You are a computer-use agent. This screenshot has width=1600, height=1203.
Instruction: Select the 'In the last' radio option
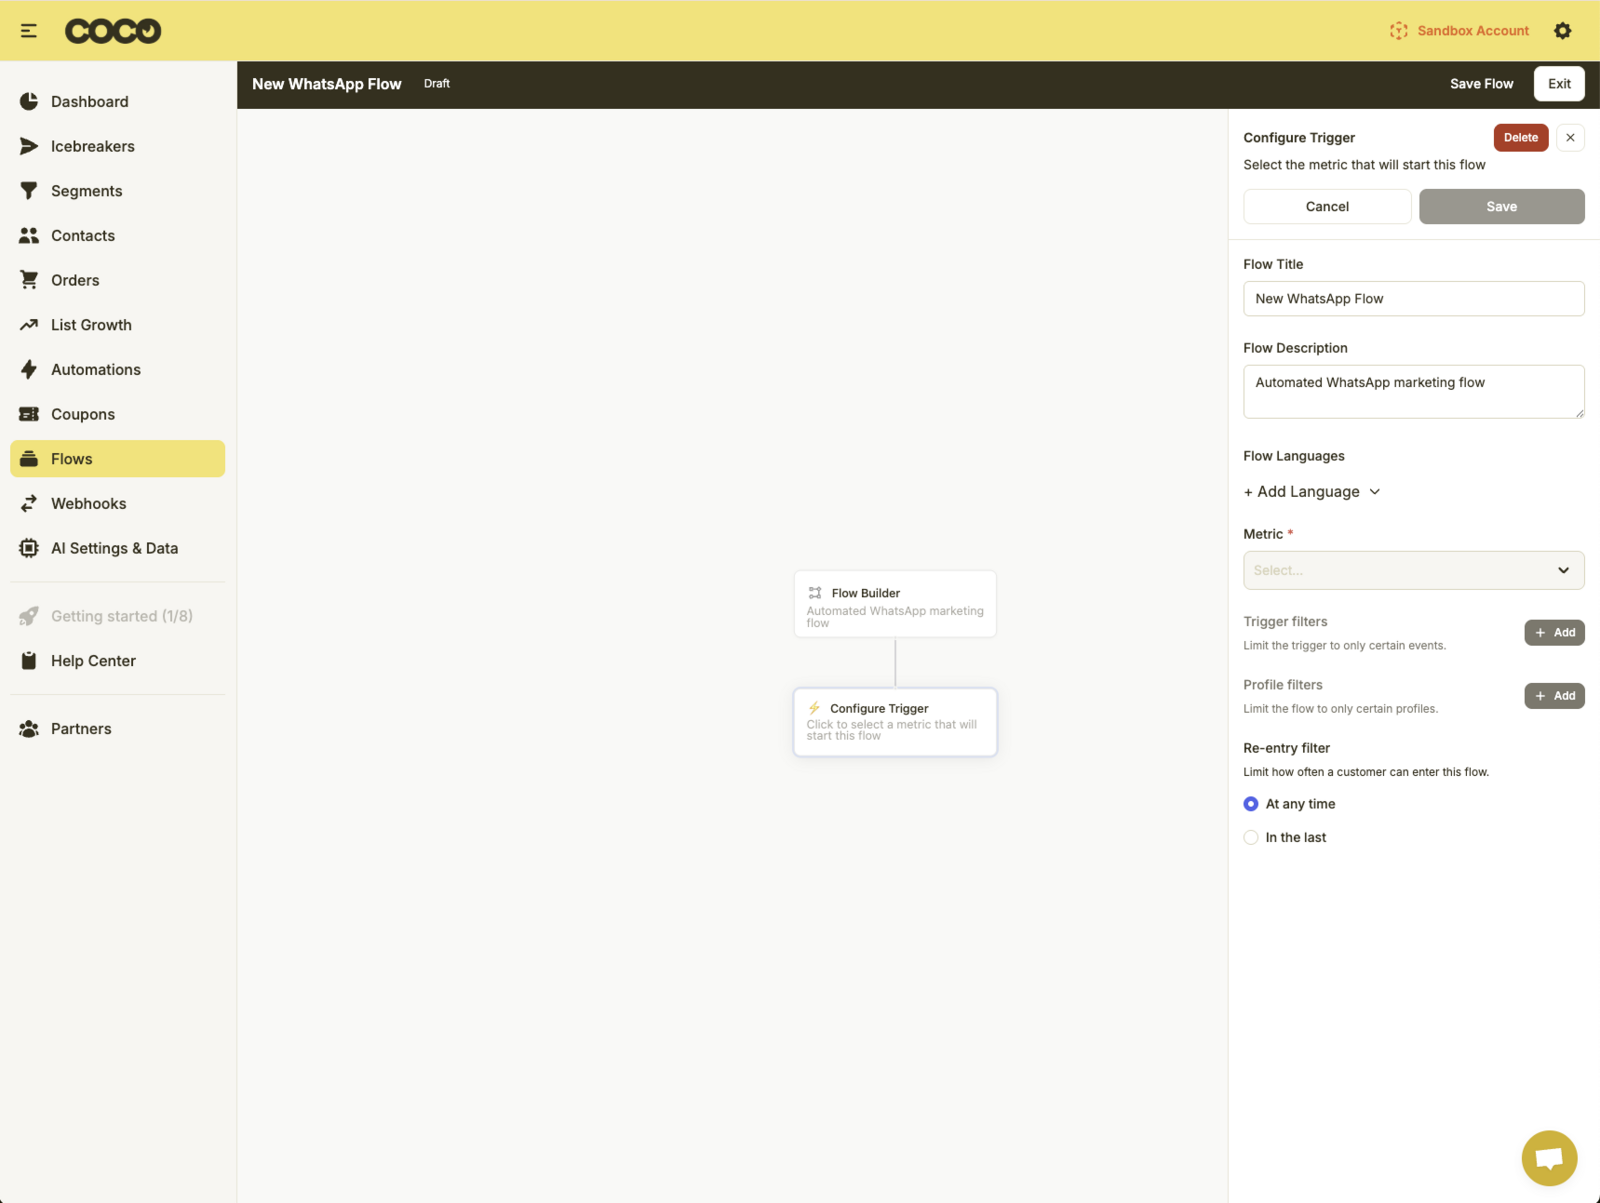(x=1251, y=838)
